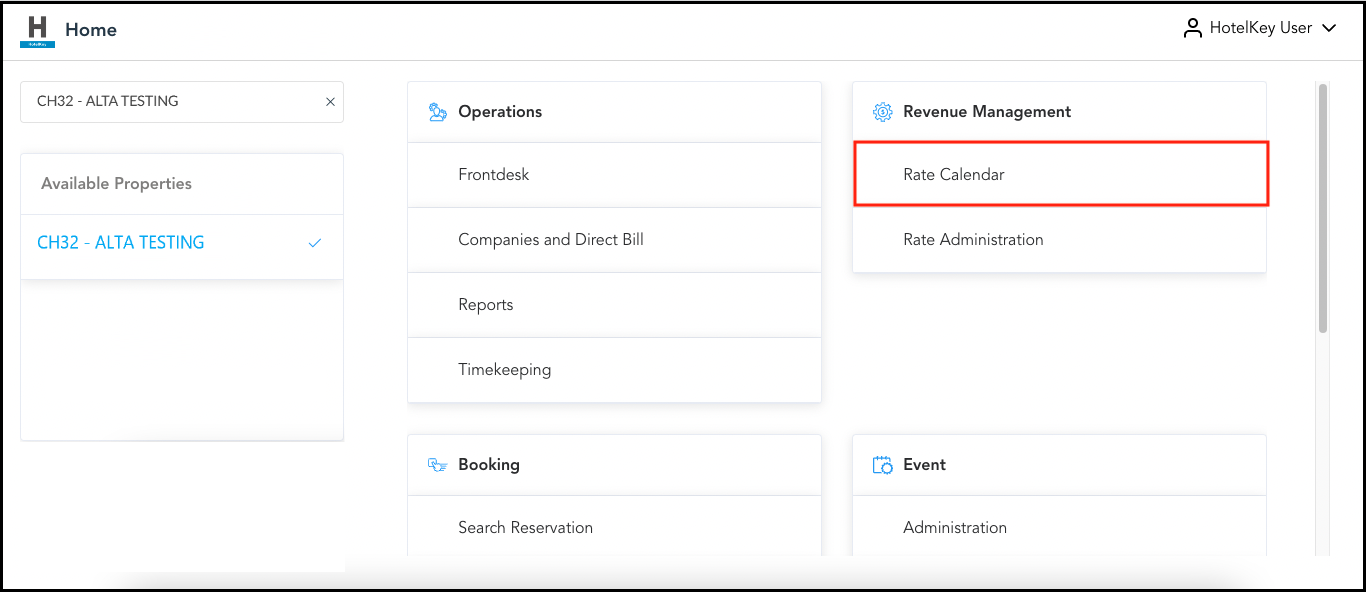Click the checkmark next to CH32 - ALTA TESTING
The height and width of the screenshot is (592, 1366).
(315, 243)
